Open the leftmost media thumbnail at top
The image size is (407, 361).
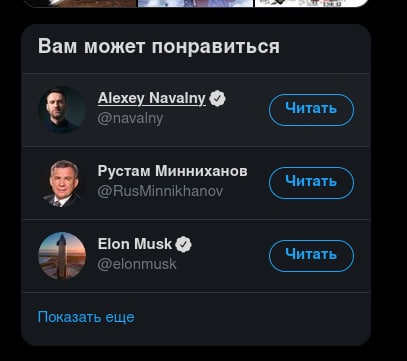click(x=80, y=3)
